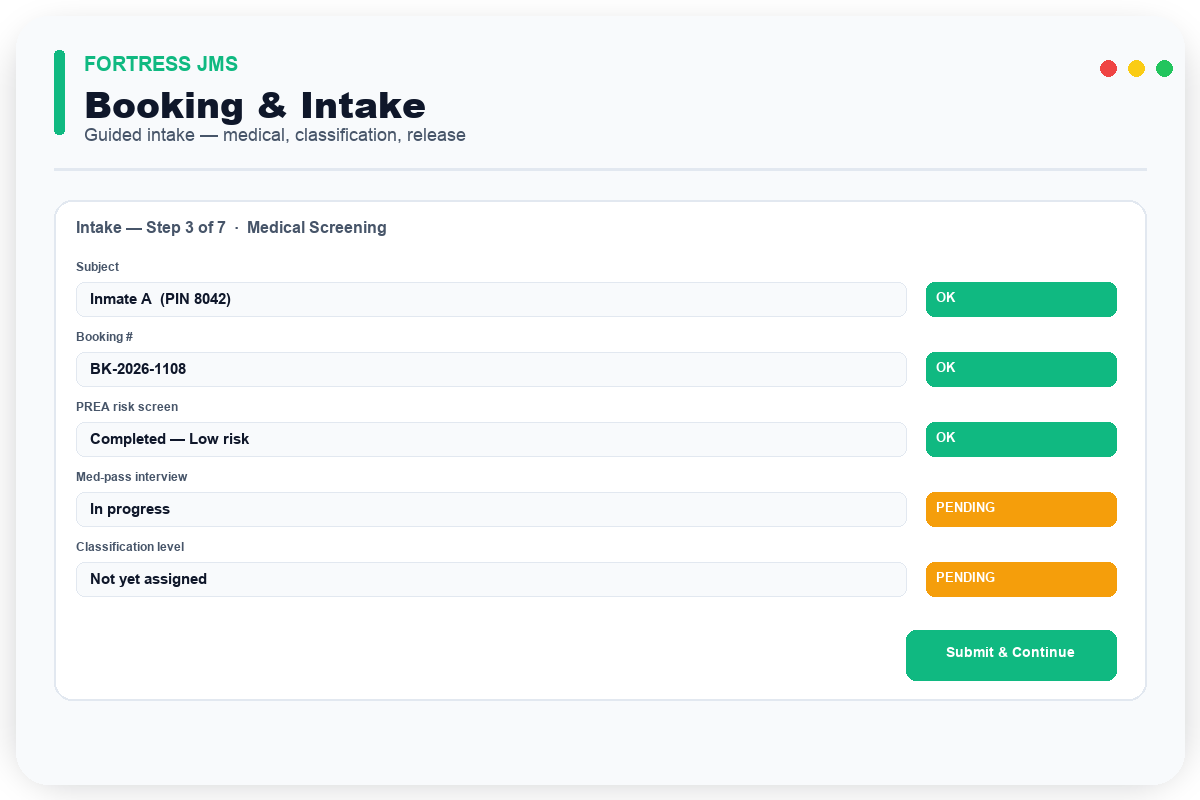Click the PREA risk screen field
The height and width of the screenshot is (800, 1200).
pyautogui.click(x=491, y=439)
